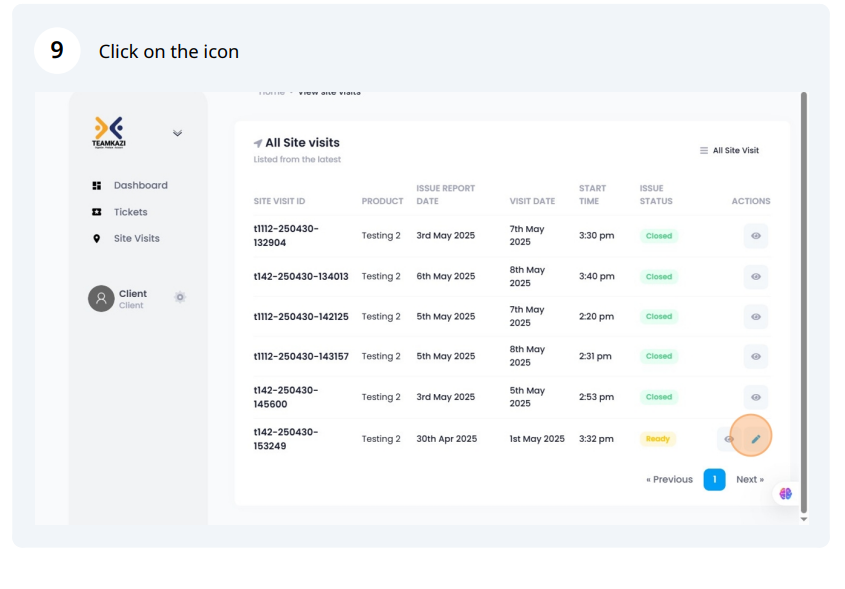Click the Site Visit ID column header
This screenshot has width=845, height=589.
(x=279, y=201)
